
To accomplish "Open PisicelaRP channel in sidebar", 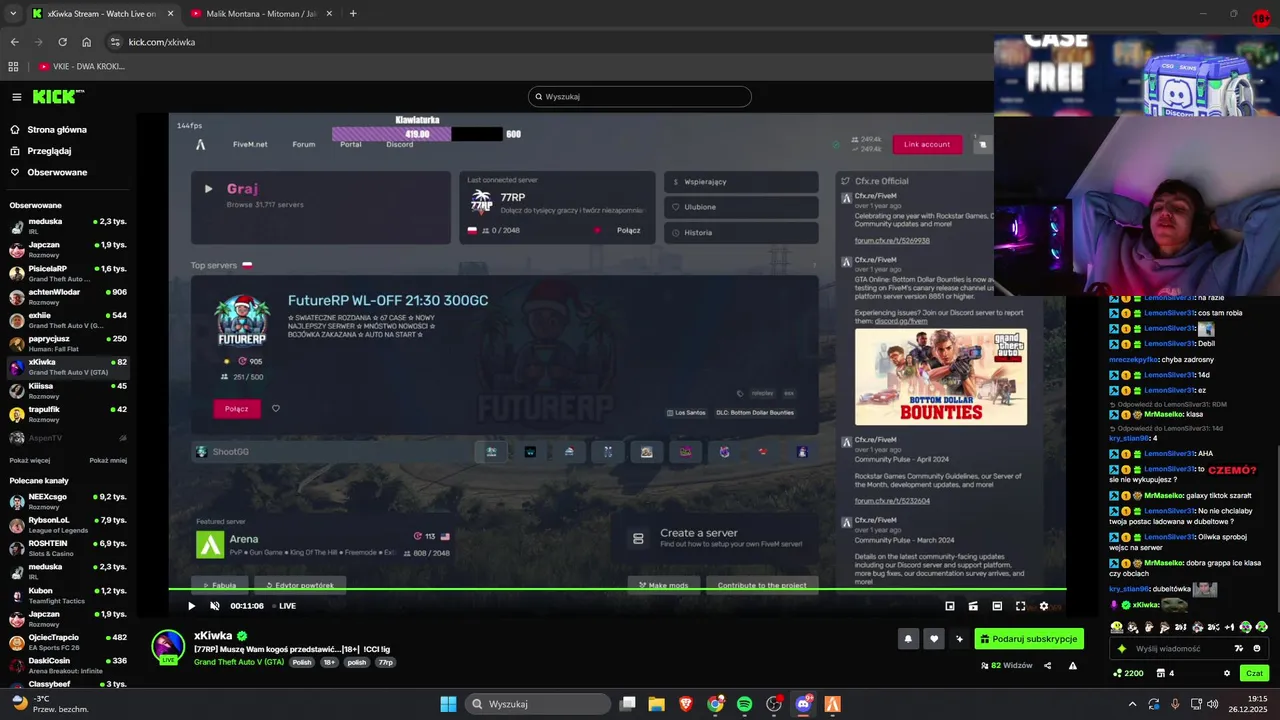I will pos(68,273).
